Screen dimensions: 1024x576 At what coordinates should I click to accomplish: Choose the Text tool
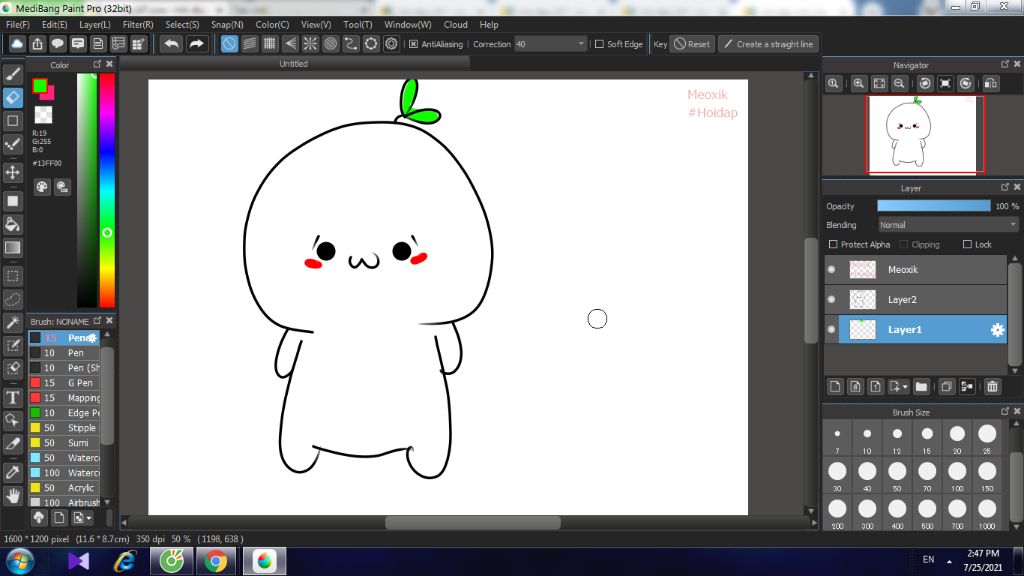click(13, 396)
